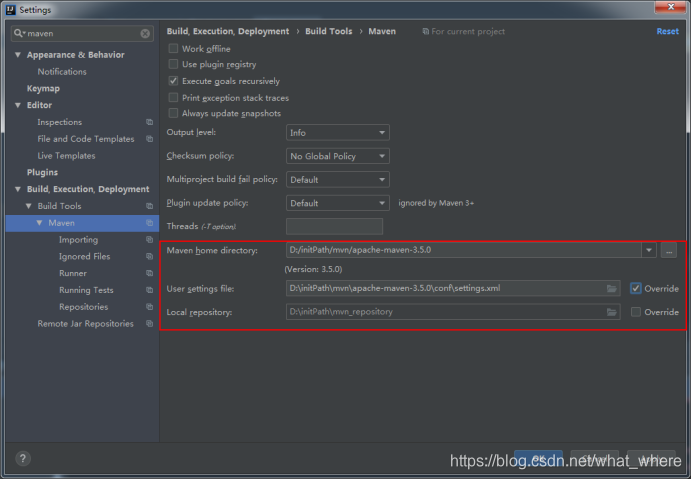Open the help question mark

tap(23, 458)
